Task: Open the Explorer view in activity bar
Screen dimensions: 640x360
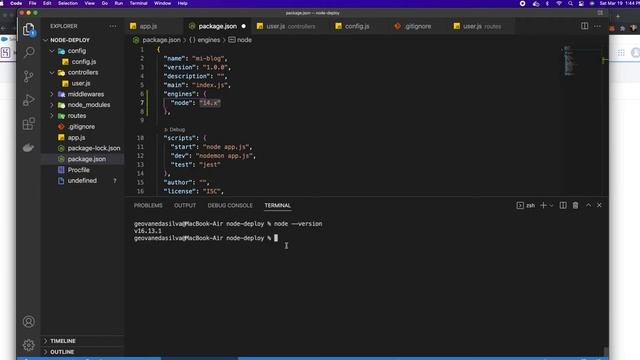Action: [29, 29]
